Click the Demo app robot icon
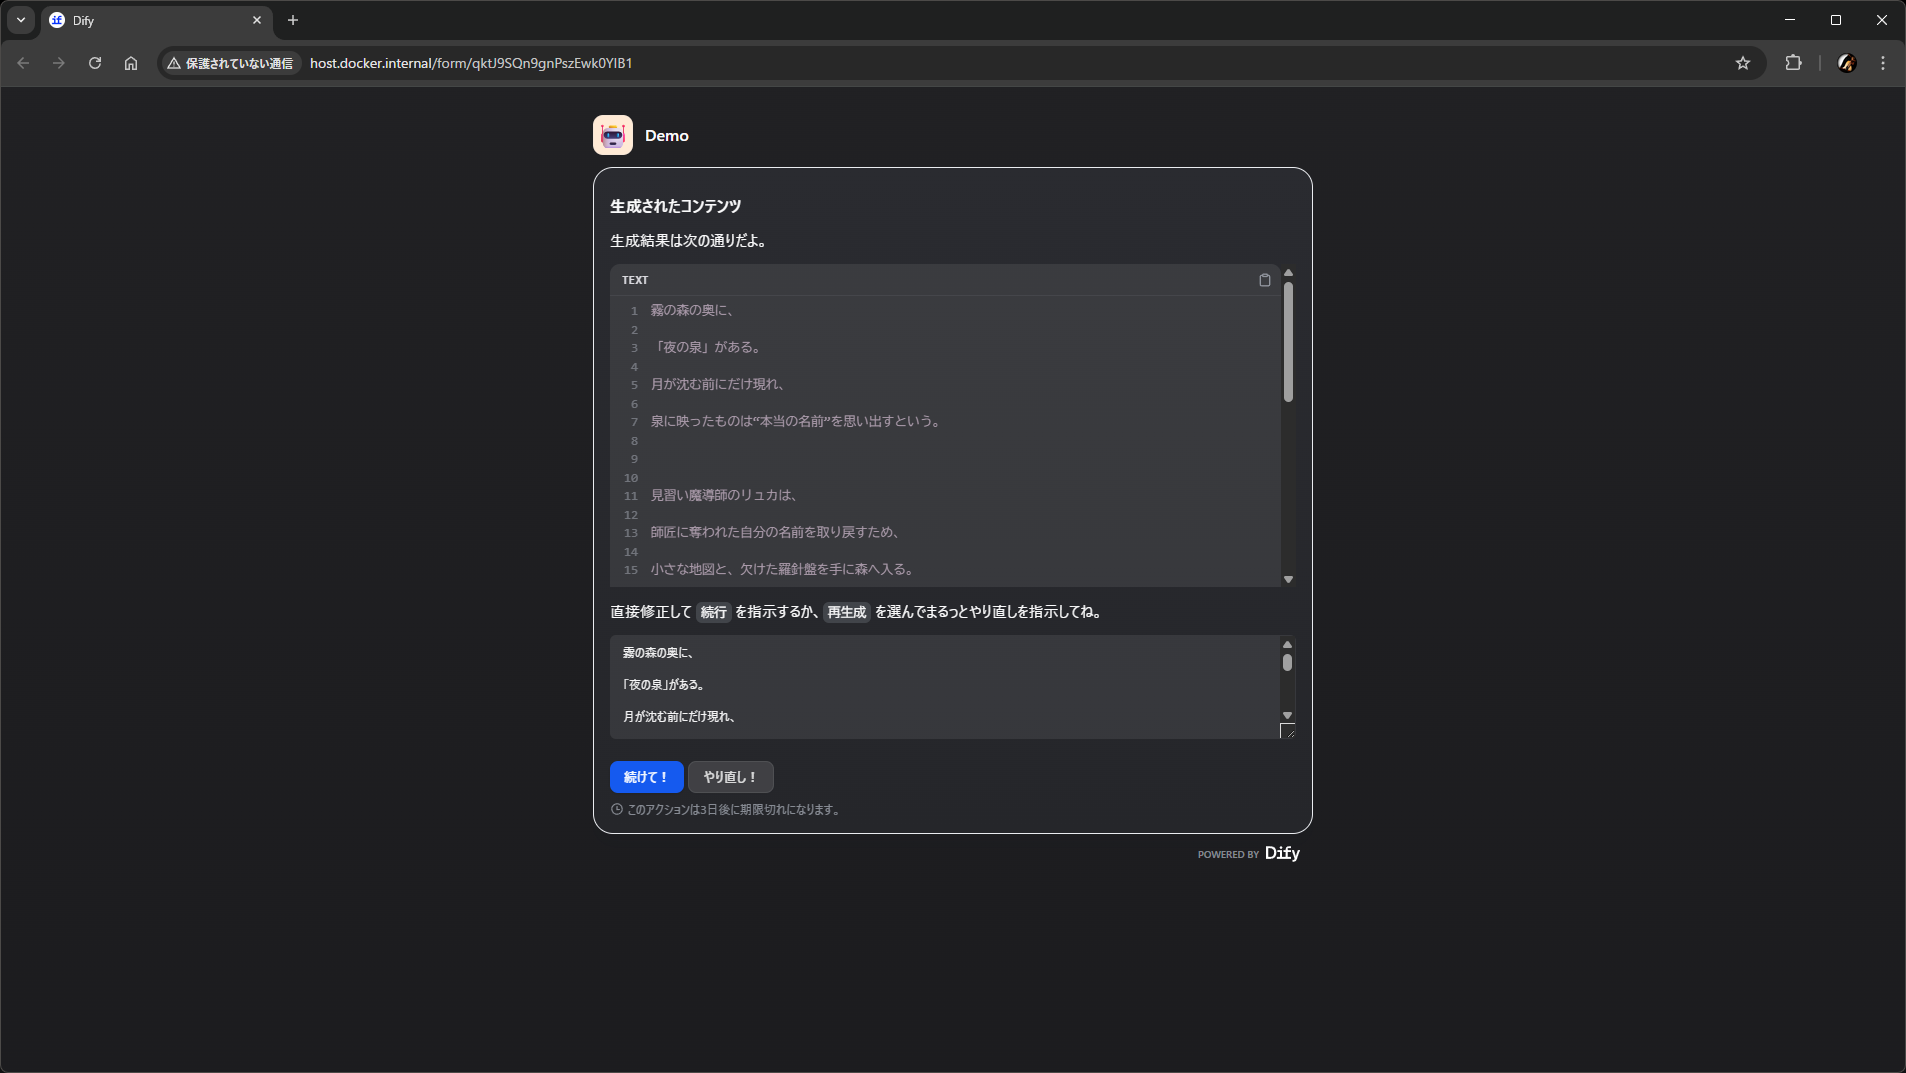 612,135
